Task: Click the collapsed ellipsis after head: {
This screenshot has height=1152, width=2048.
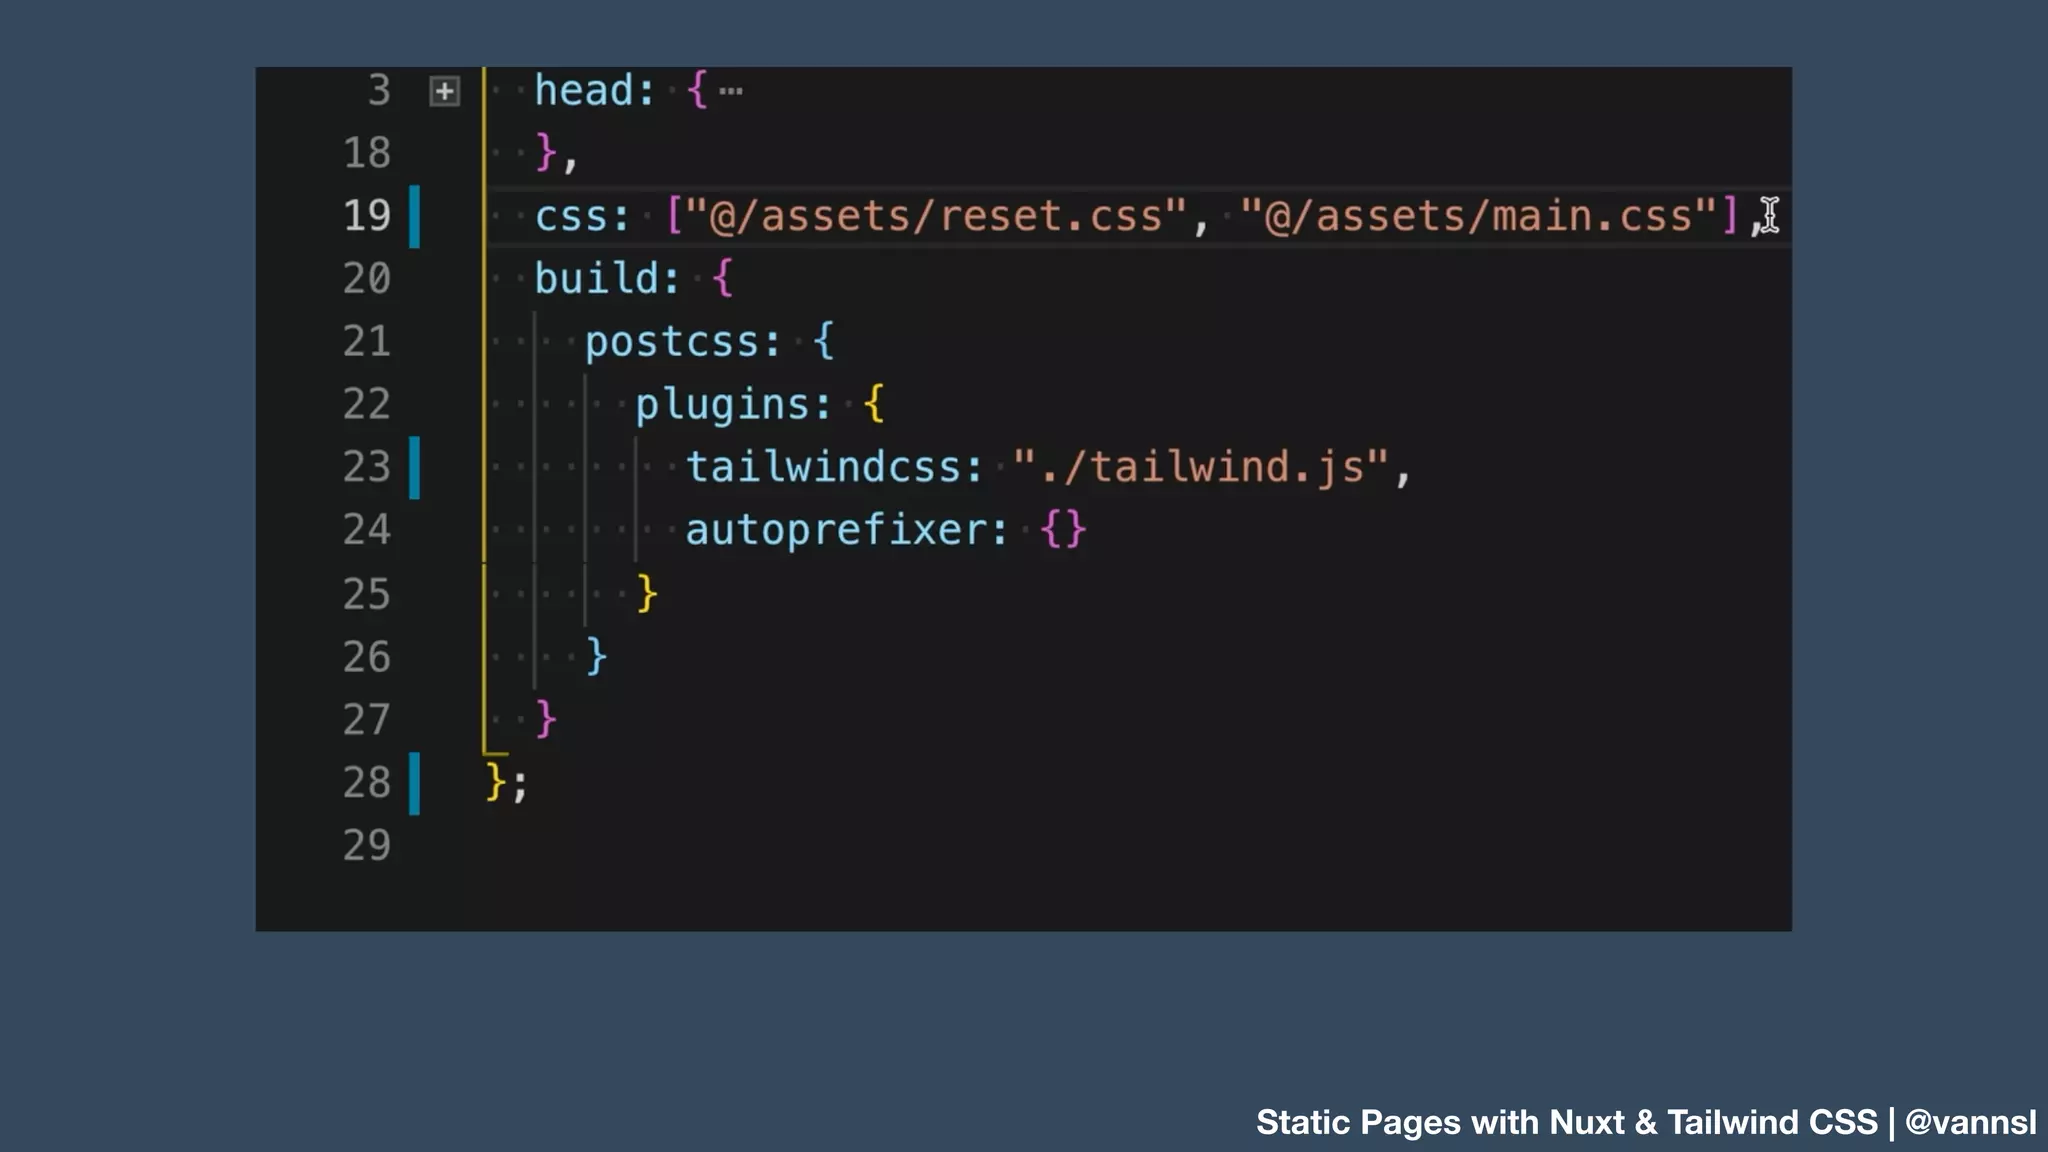Action: coord(731,92)
